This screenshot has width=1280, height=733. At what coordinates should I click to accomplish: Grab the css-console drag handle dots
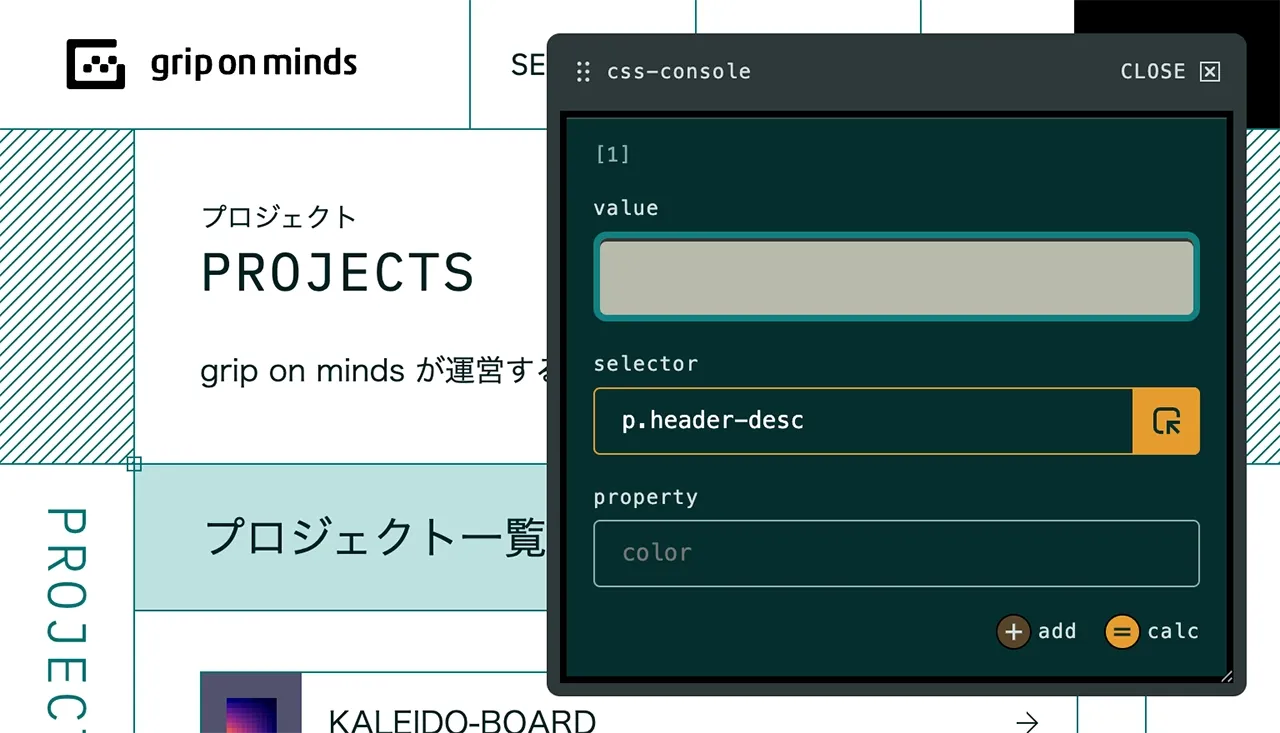tap(583, 72)
